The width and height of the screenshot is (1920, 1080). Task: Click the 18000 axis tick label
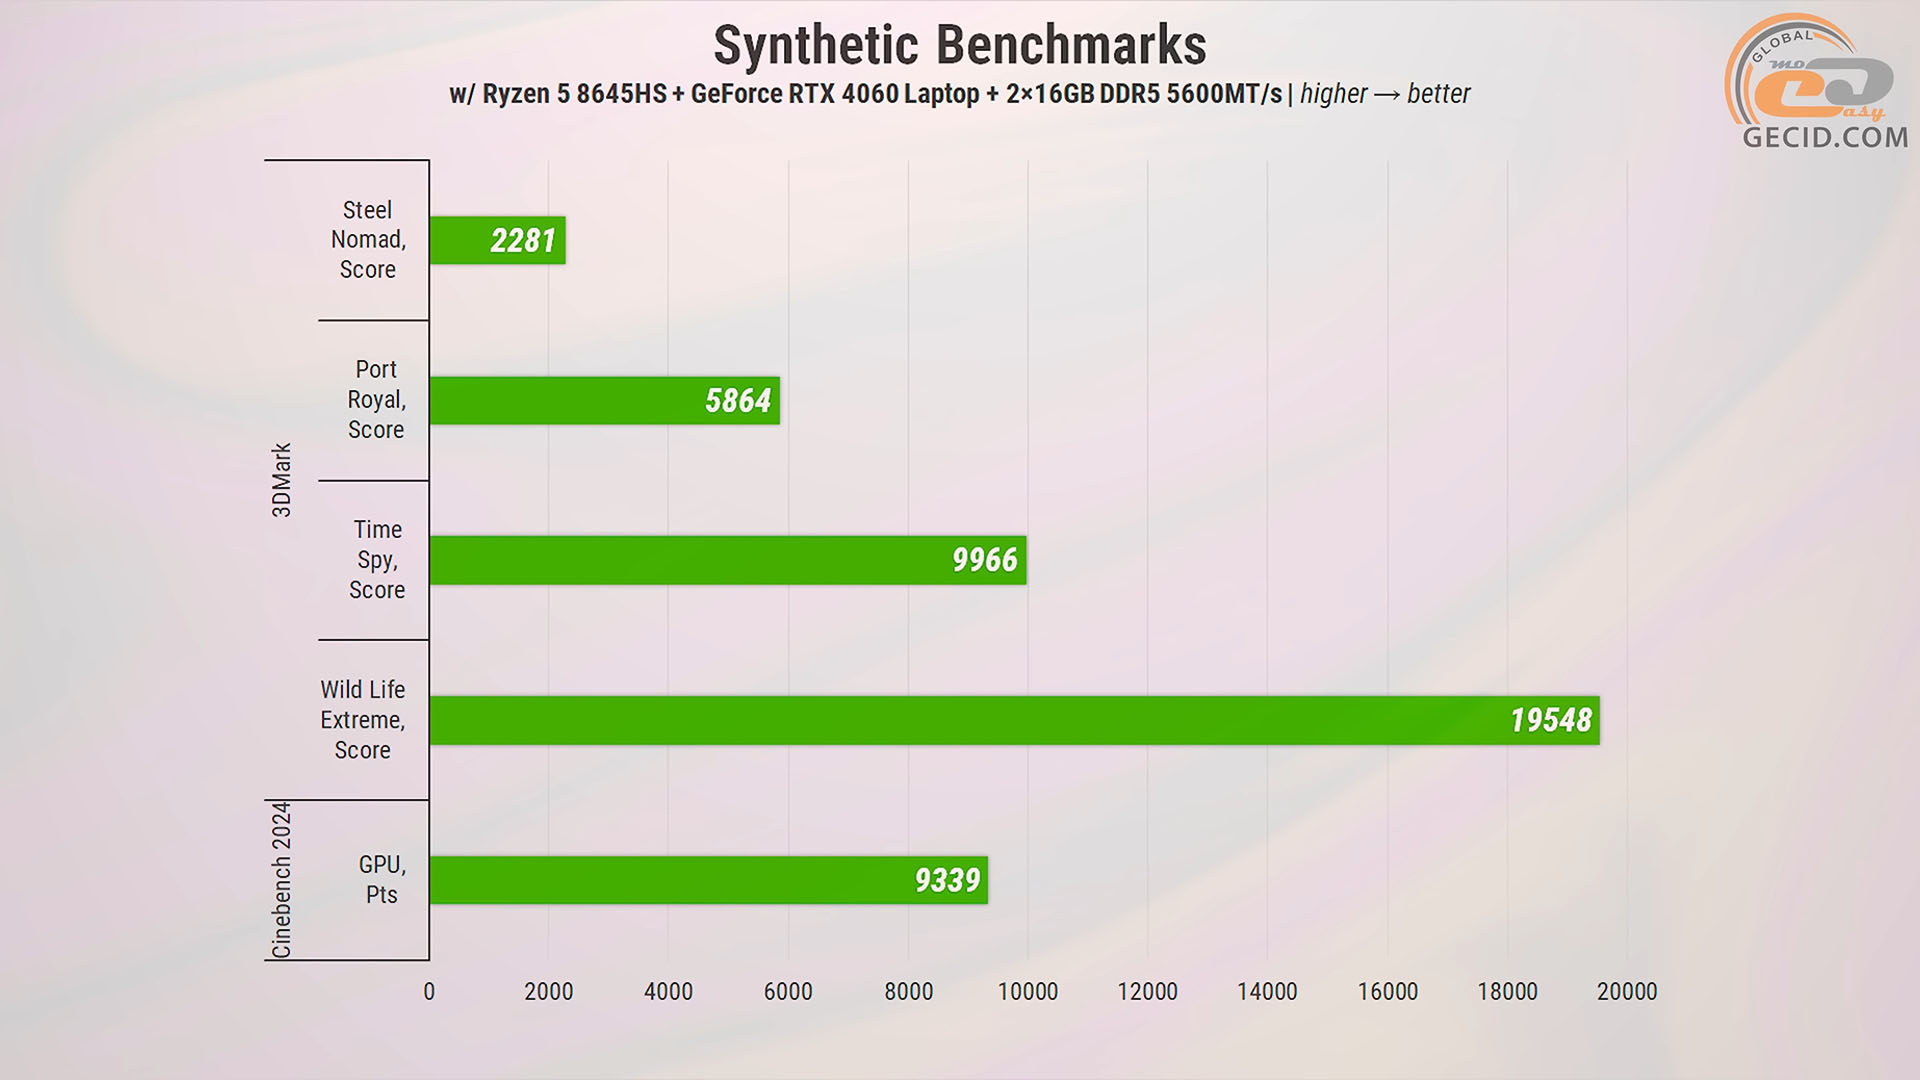pos(1507,992)
